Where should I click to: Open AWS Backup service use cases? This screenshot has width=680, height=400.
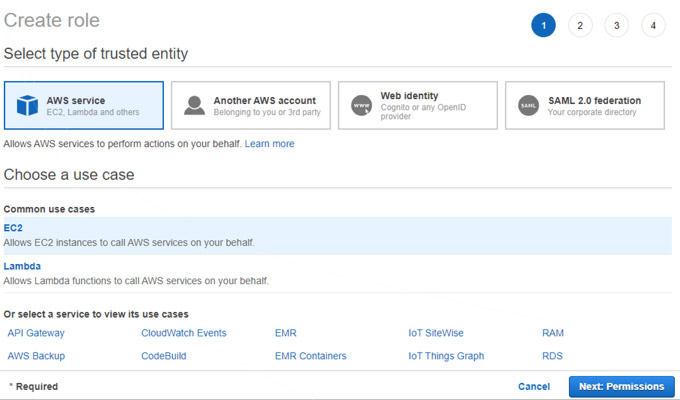coord(36,356)
